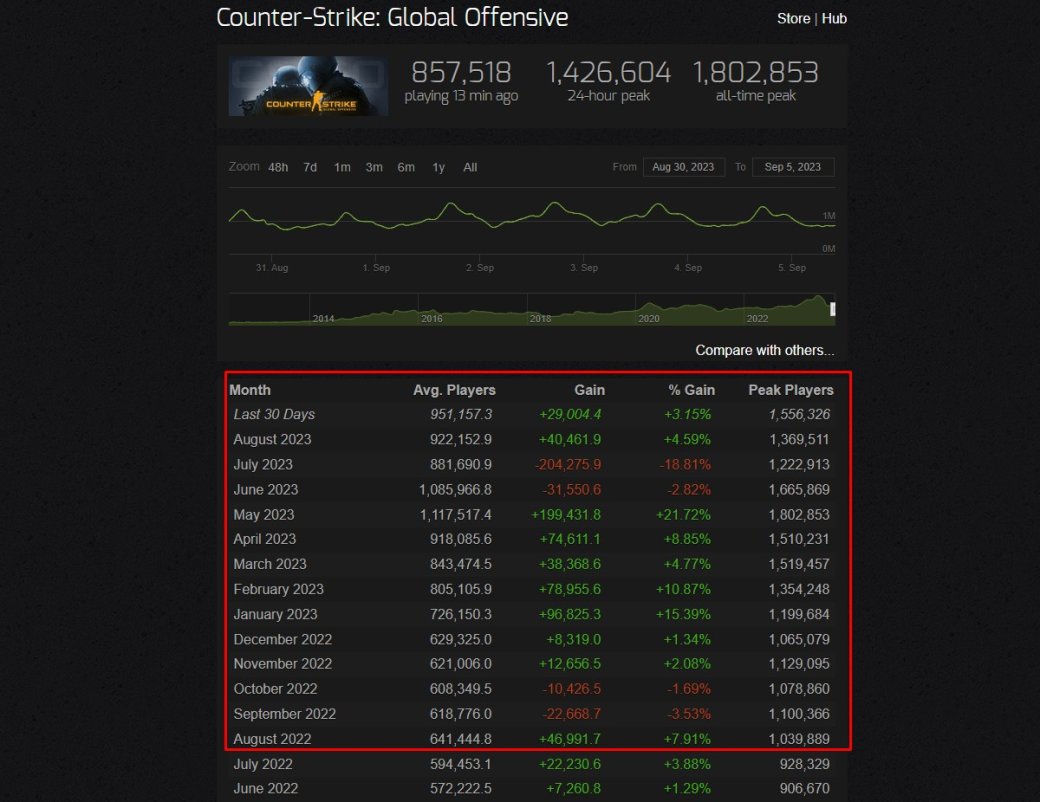1040x802 pixels.
Task: Click July 2022 peak players 928,329
Action: click(x=805, y=764)
